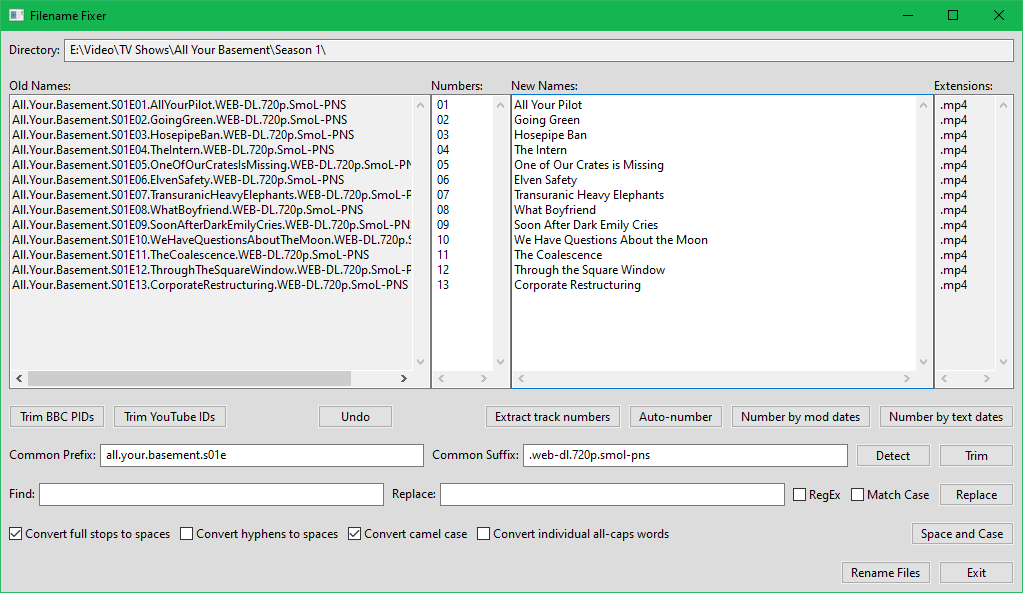
Task: Uncheck Convert full stops to spaces
Action: pyautogui.click(x=16, y=534)
